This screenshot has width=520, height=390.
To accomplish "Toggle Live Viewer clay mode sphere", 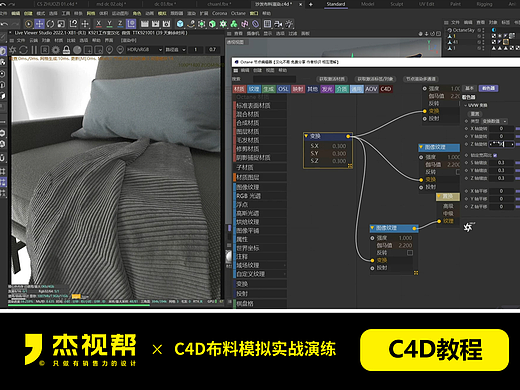I will coord(77,50).
